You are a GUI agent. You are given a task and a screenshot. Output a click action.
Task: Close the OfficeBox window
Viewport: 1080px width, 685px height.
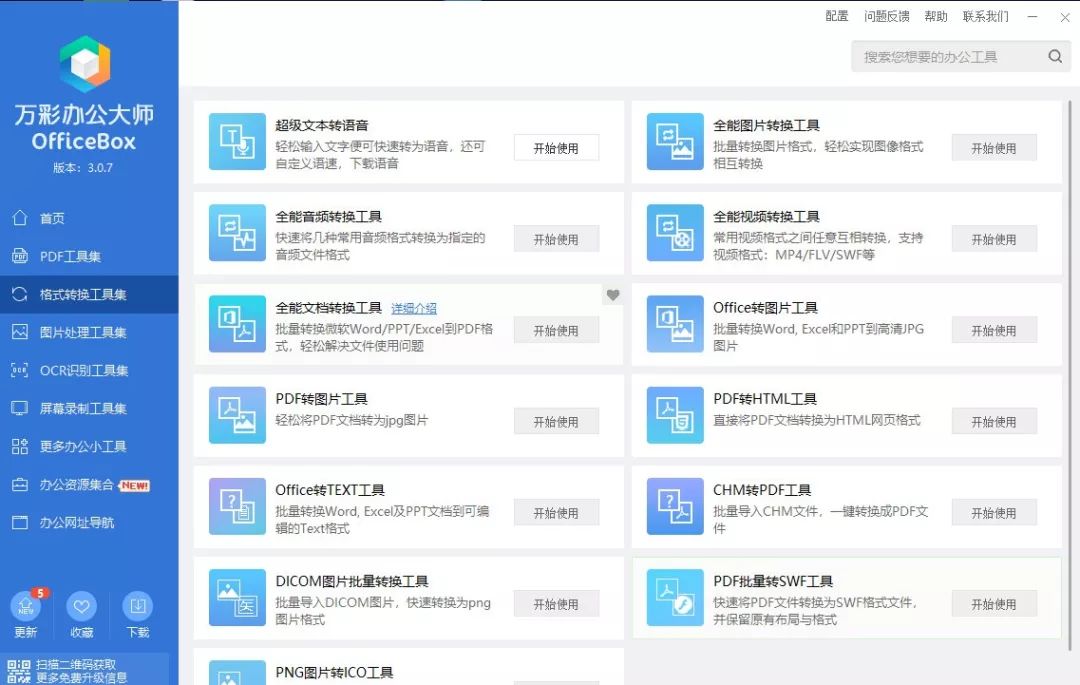point(1065,17)
